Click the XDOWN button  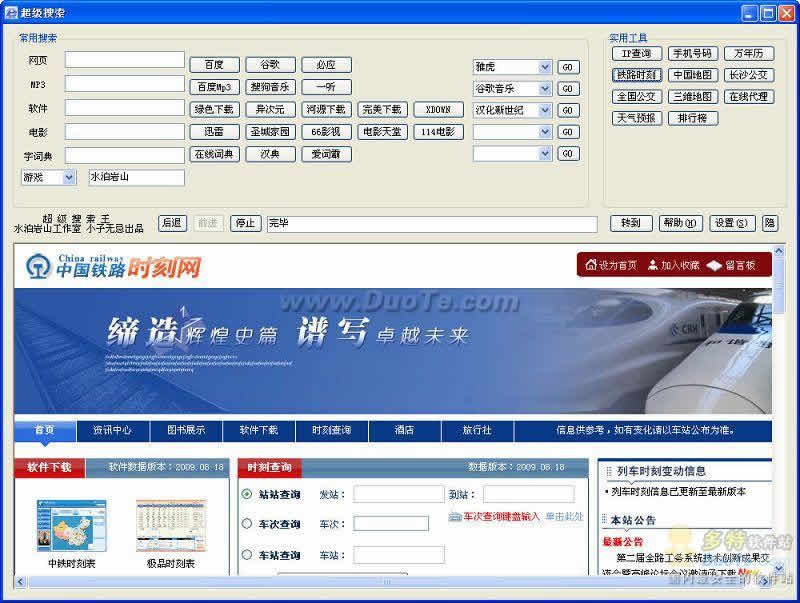(438, 110)
